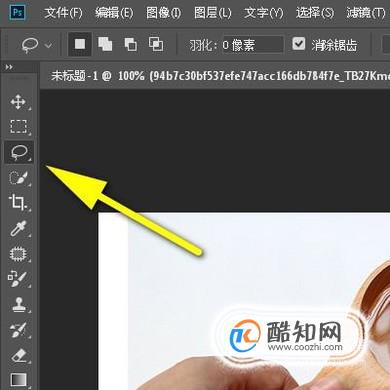Screen dimensions: 390x390
Task: Select the Brush tool
Action: pyautogui.click(x=17, y=279)
